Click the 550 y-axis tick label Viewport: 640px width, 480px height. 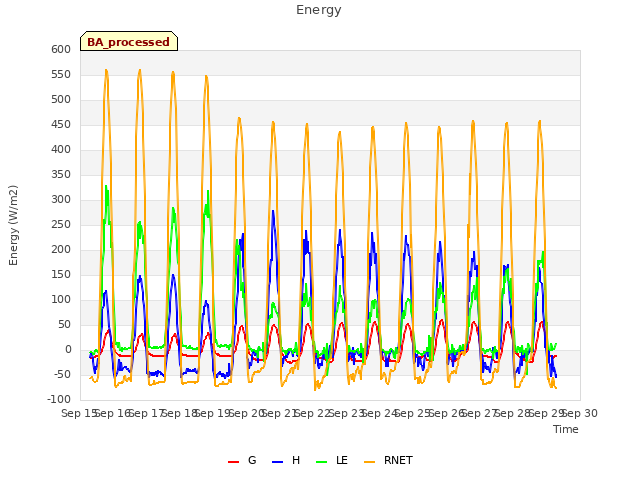[61, 75]
